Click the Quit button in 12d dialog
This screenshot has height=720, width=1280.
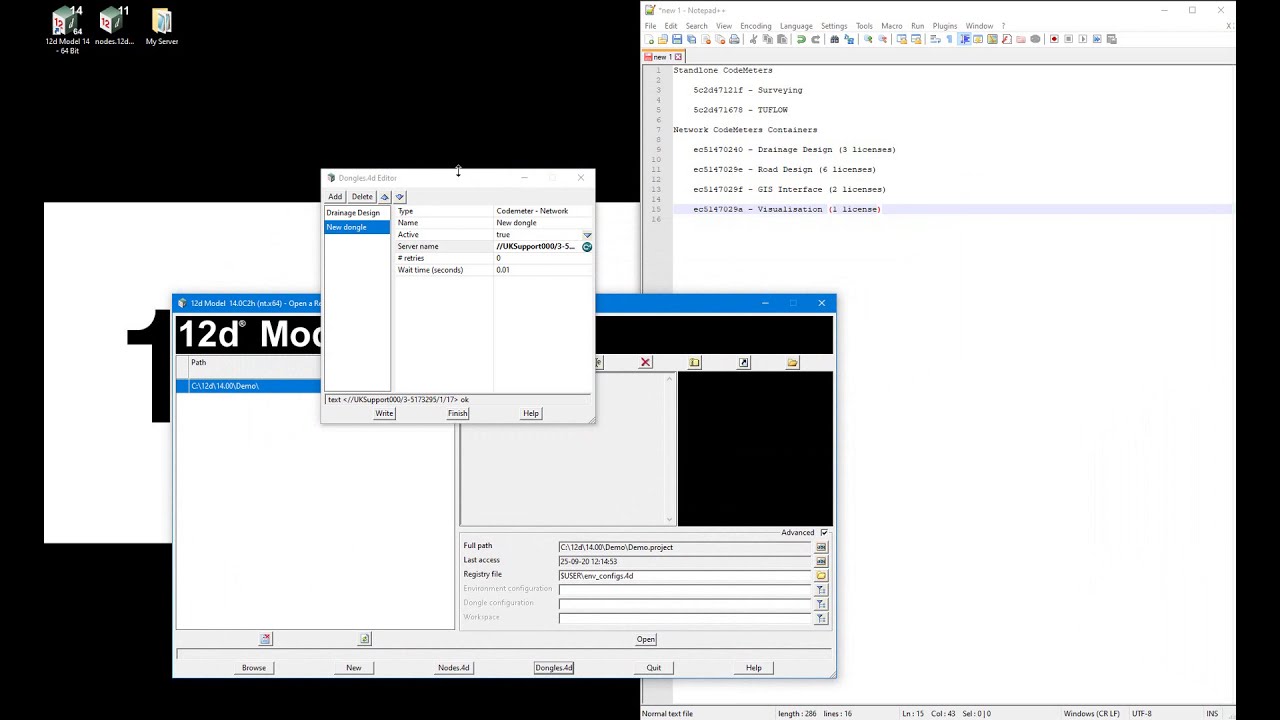coord(653,668)
